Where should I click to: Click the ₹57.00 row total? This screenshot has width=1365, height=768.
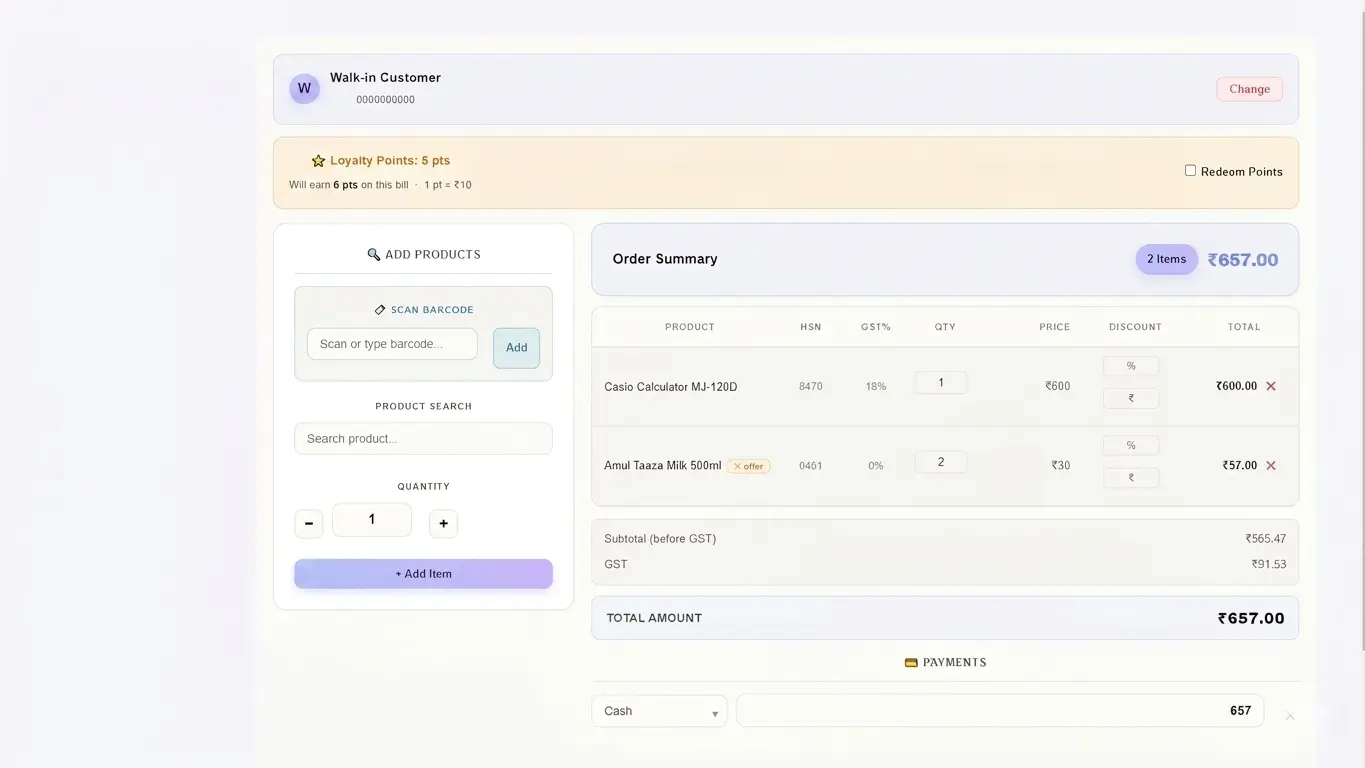[1239, 466]
